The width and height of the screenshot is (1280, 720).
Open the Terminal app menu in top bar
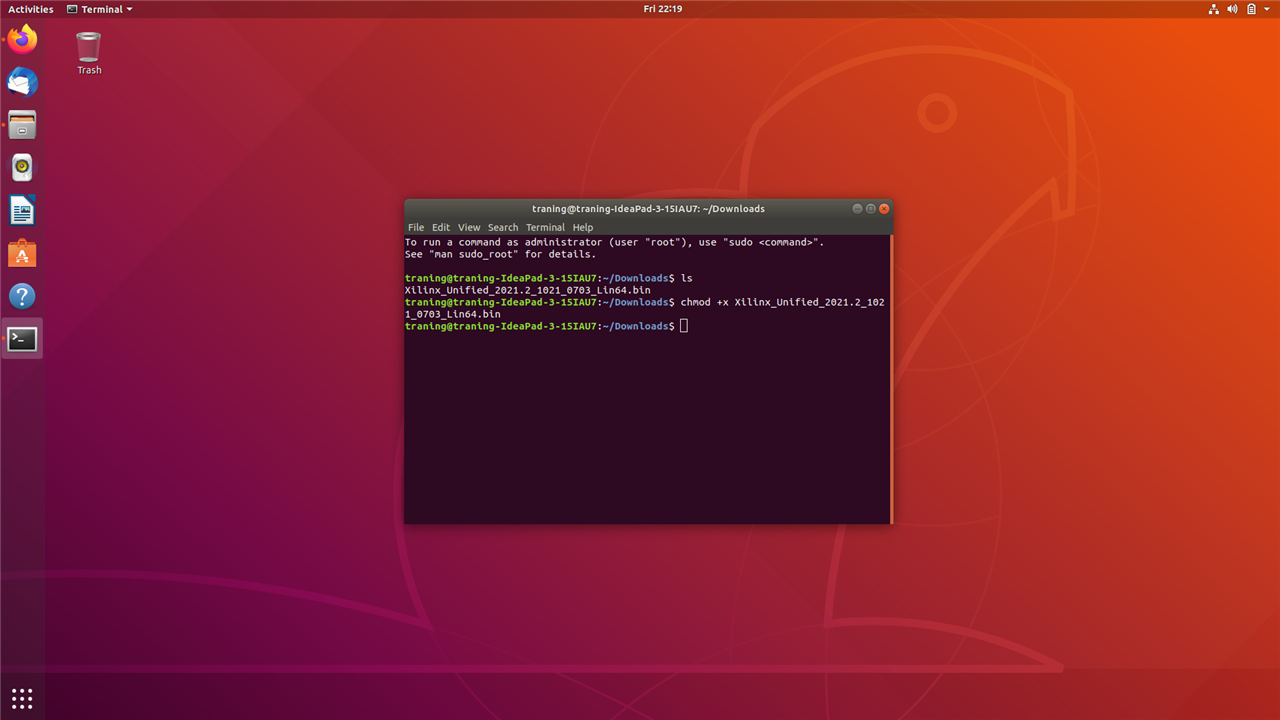[x=99, y=9]
